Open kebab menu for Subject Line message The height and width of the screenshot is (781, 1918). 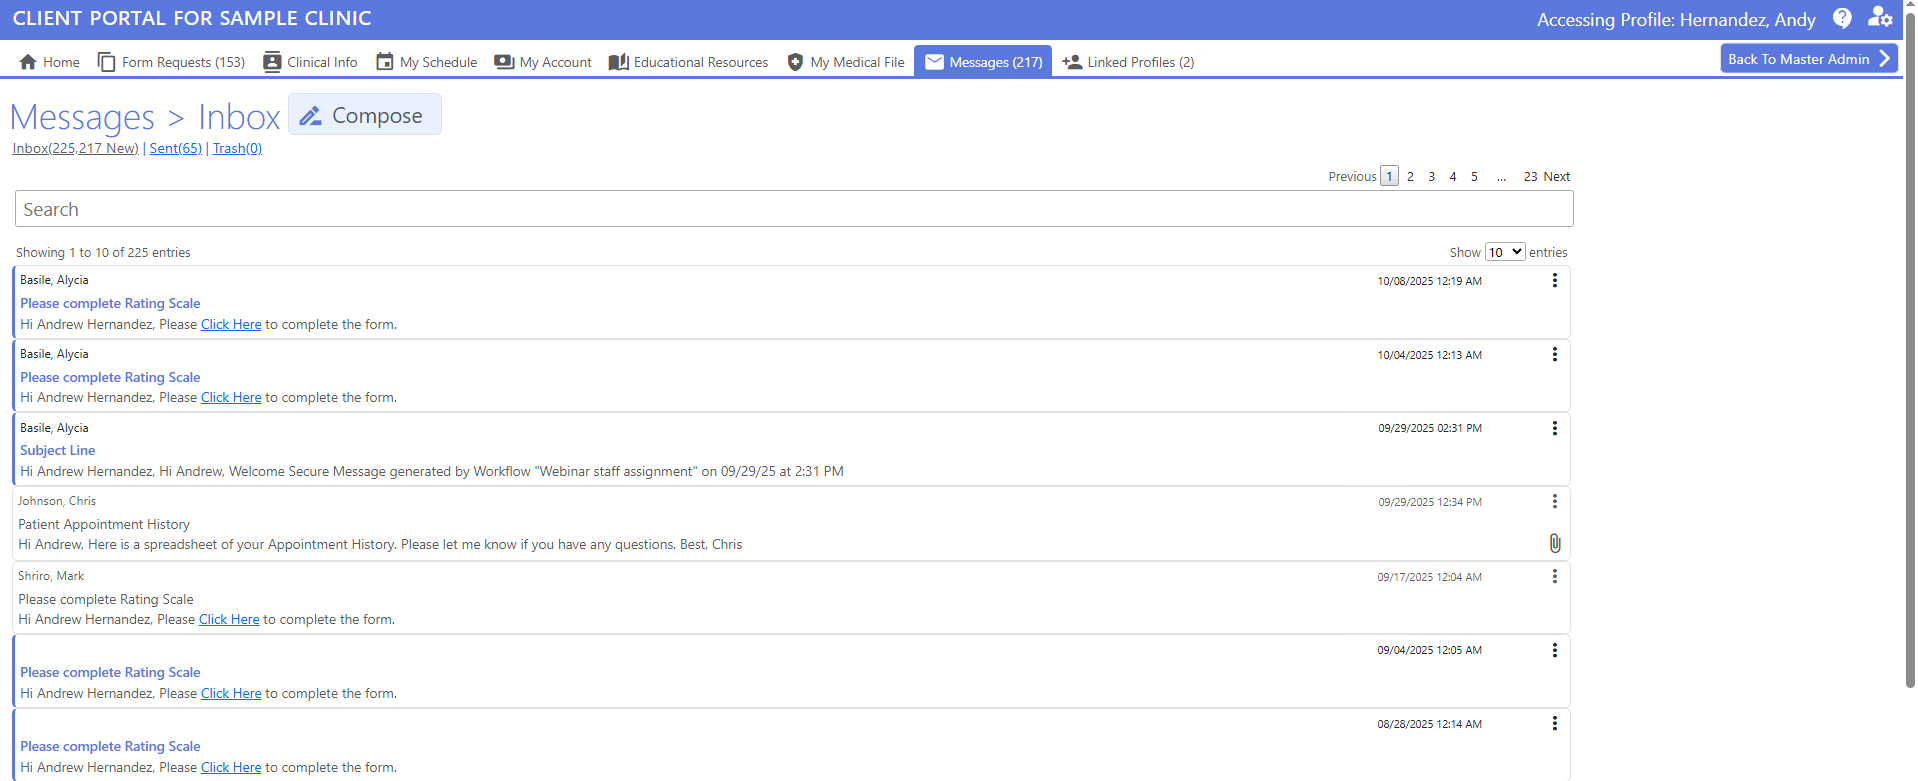pos(1554,428)
